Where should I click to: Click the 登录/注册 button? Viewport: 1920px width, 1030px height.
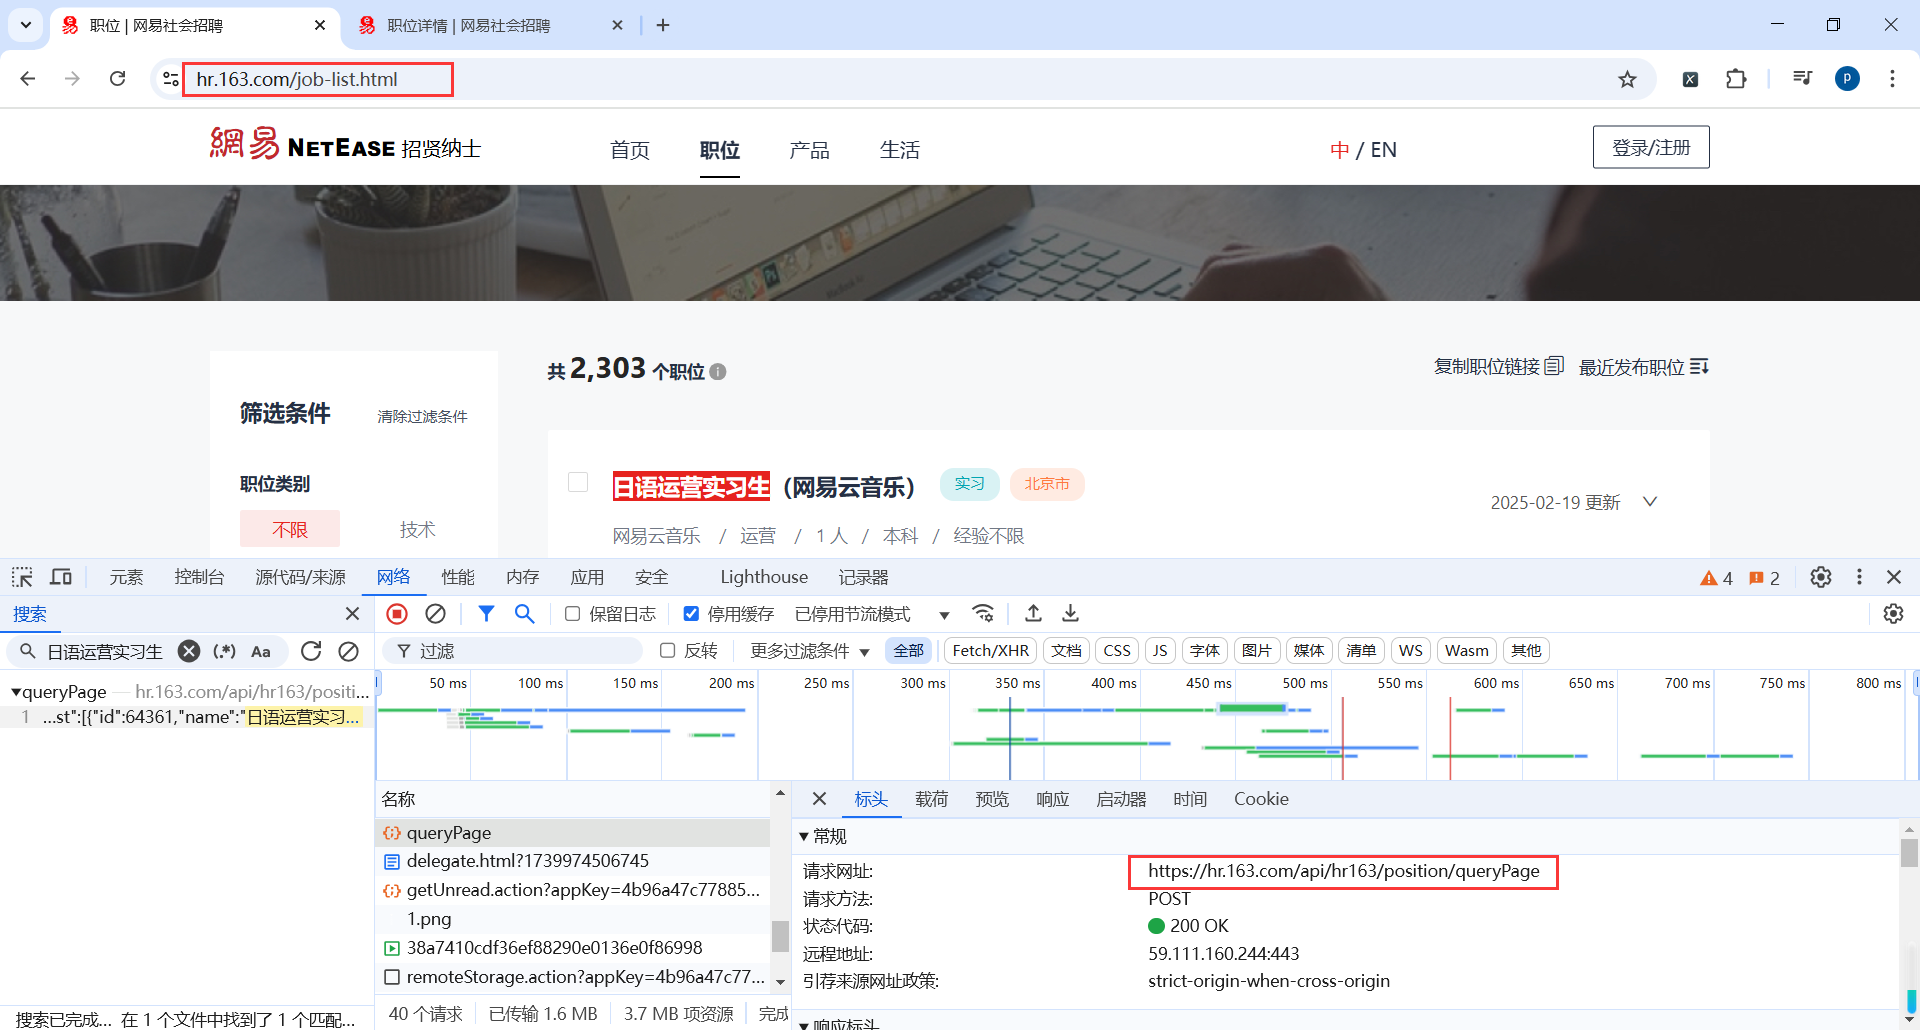tap(1651, 147)
